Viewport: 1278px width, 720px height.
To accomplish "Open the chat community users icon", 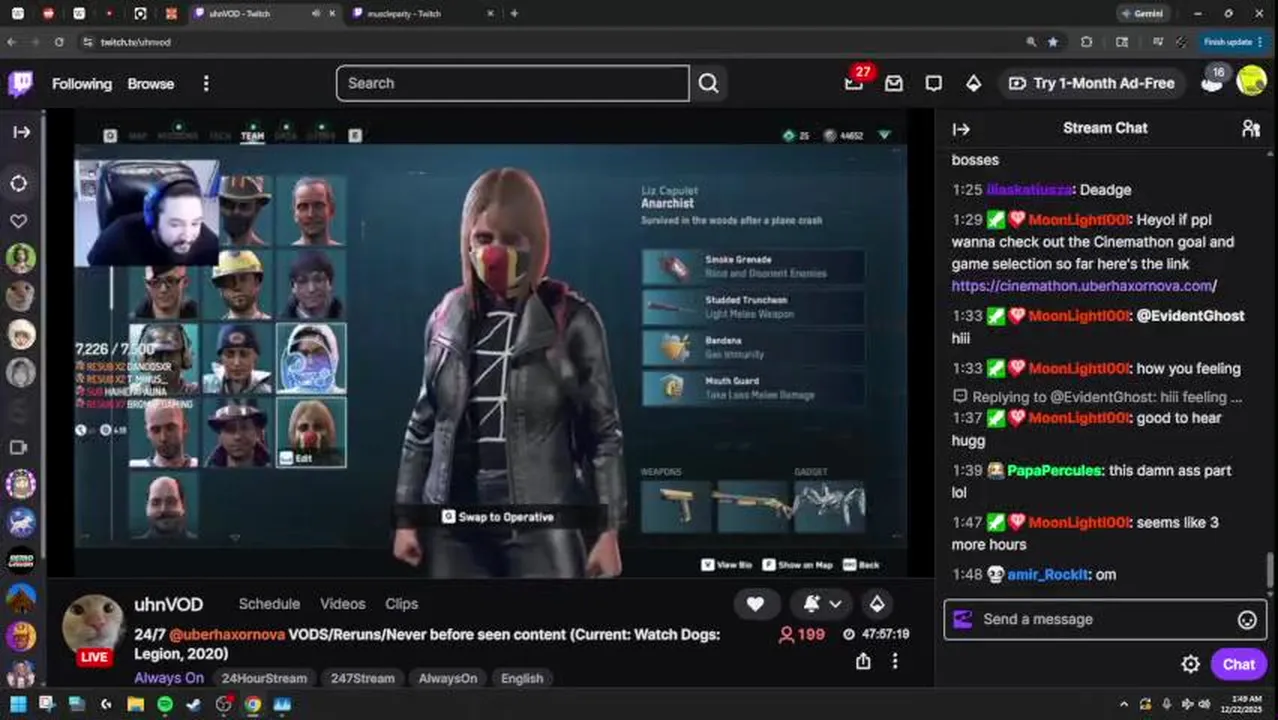I will click(1250, 128).
